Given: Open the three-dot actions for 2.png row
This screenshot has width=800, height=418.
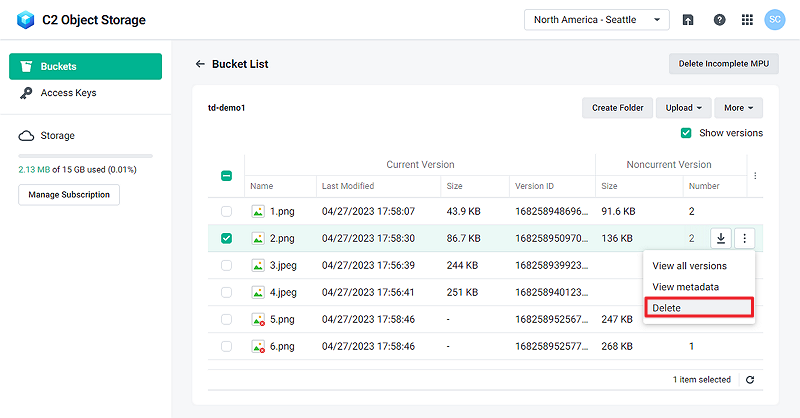Looking at the screenshot, I should click(744, 238).
